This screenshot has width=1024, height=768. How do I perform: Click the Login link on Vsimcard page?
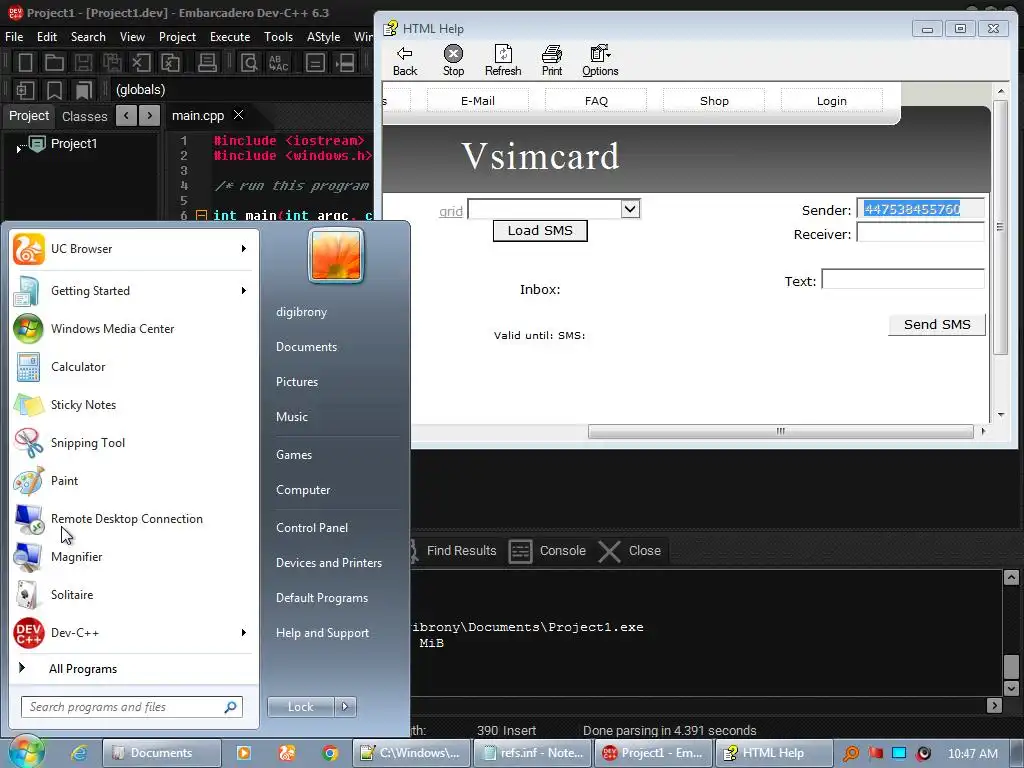pos(831,101)
